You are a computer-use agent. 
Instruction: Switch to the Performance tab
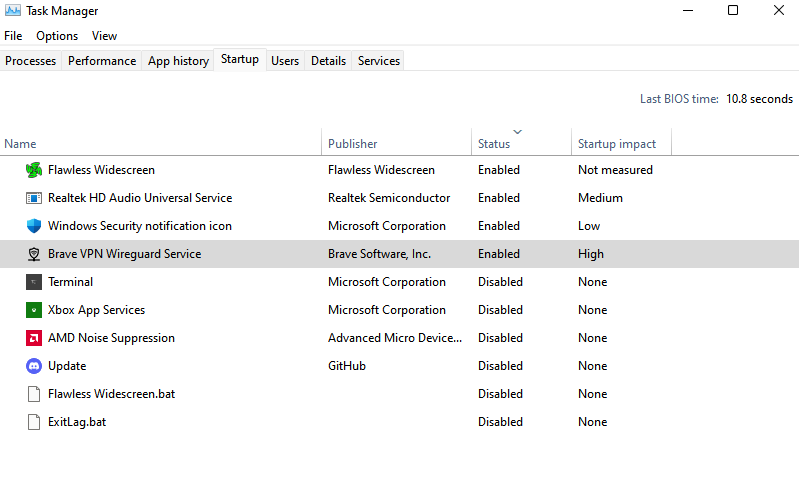click(x=102, y=61)
